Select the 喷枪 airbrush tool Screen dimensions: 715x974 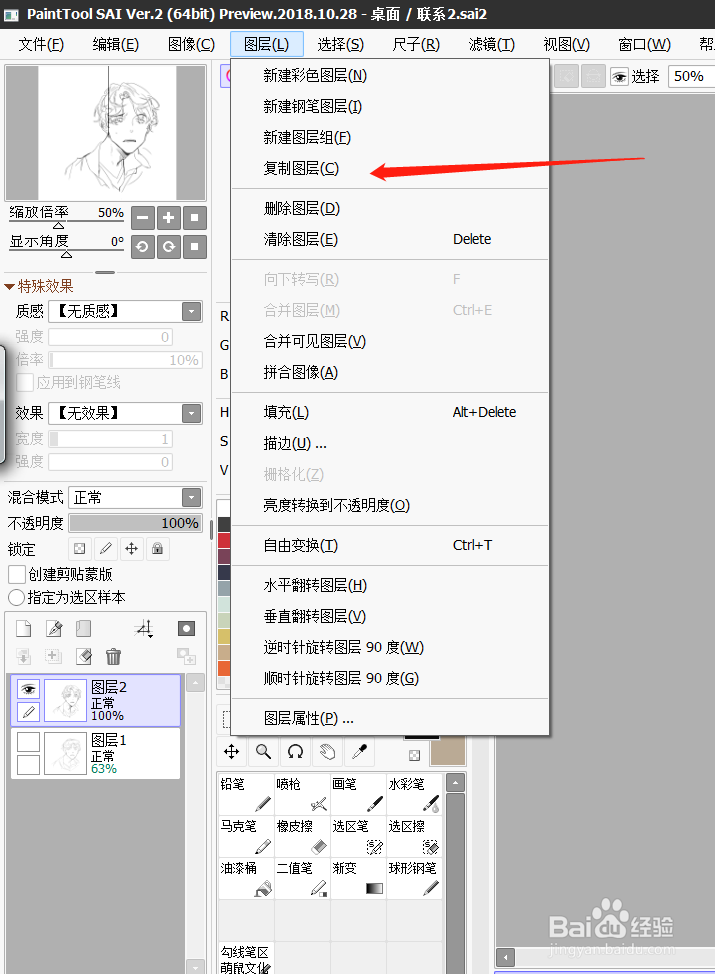tap(302, 794)
